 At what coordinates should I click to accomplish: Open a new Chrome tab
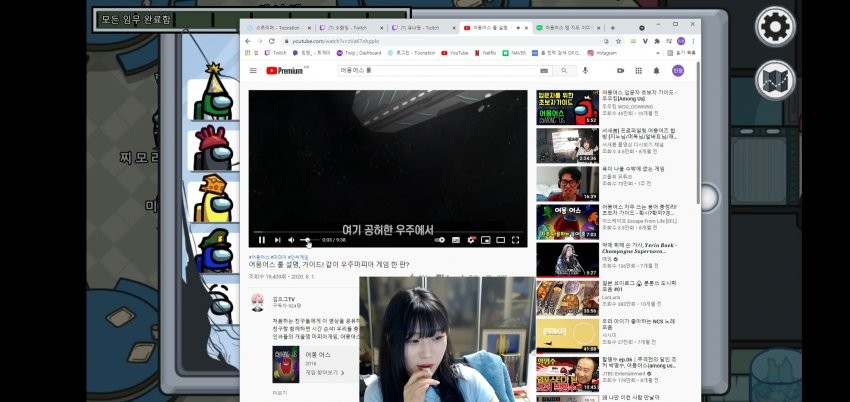[x=613, y=28]
